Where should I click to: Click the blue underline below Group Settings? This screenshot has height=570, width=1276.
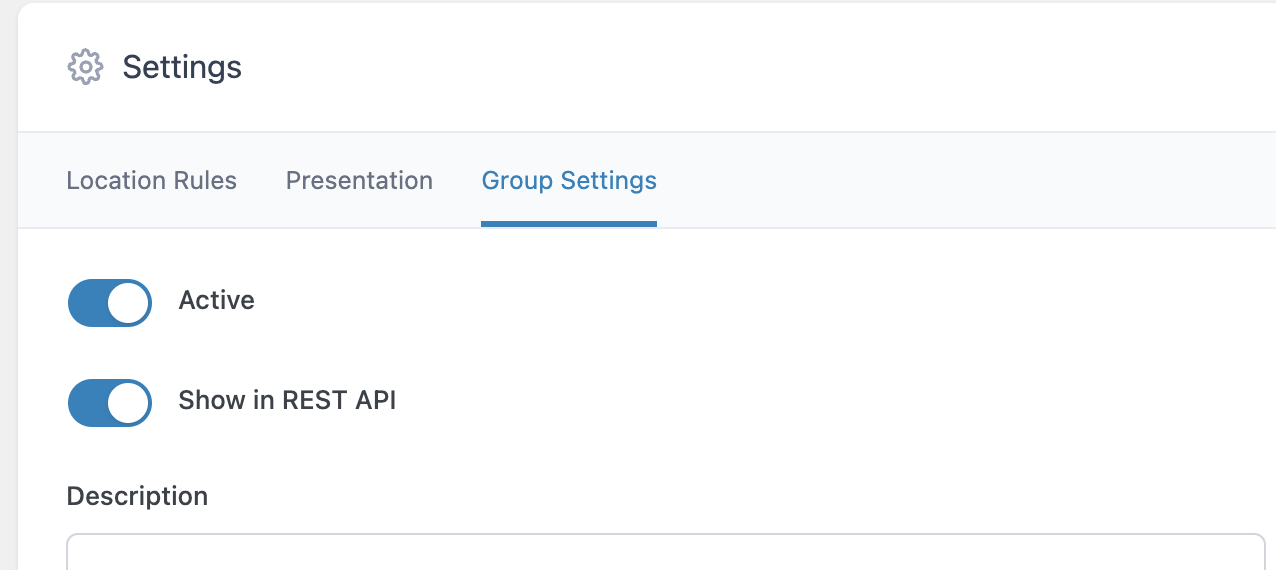tap(568, 224)
